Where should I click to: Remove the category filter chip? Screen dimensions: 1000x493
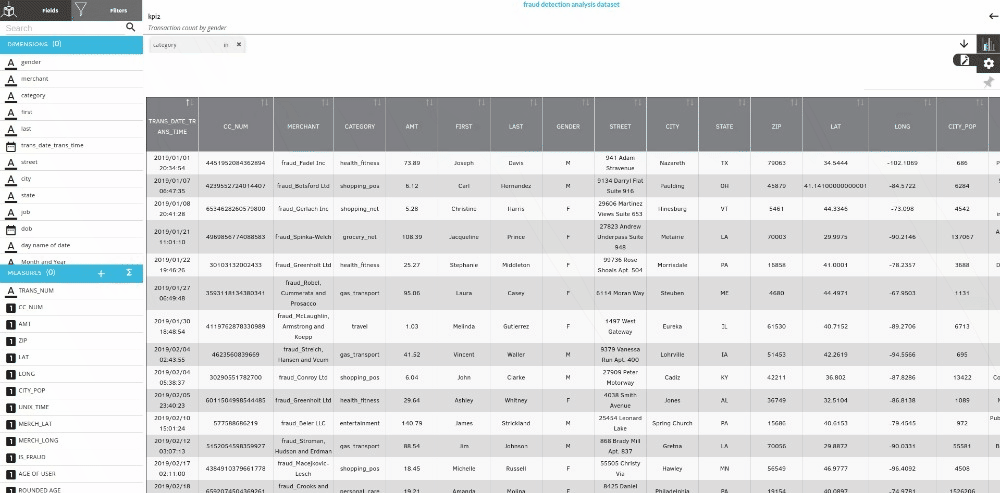click(x=239, y=45)
